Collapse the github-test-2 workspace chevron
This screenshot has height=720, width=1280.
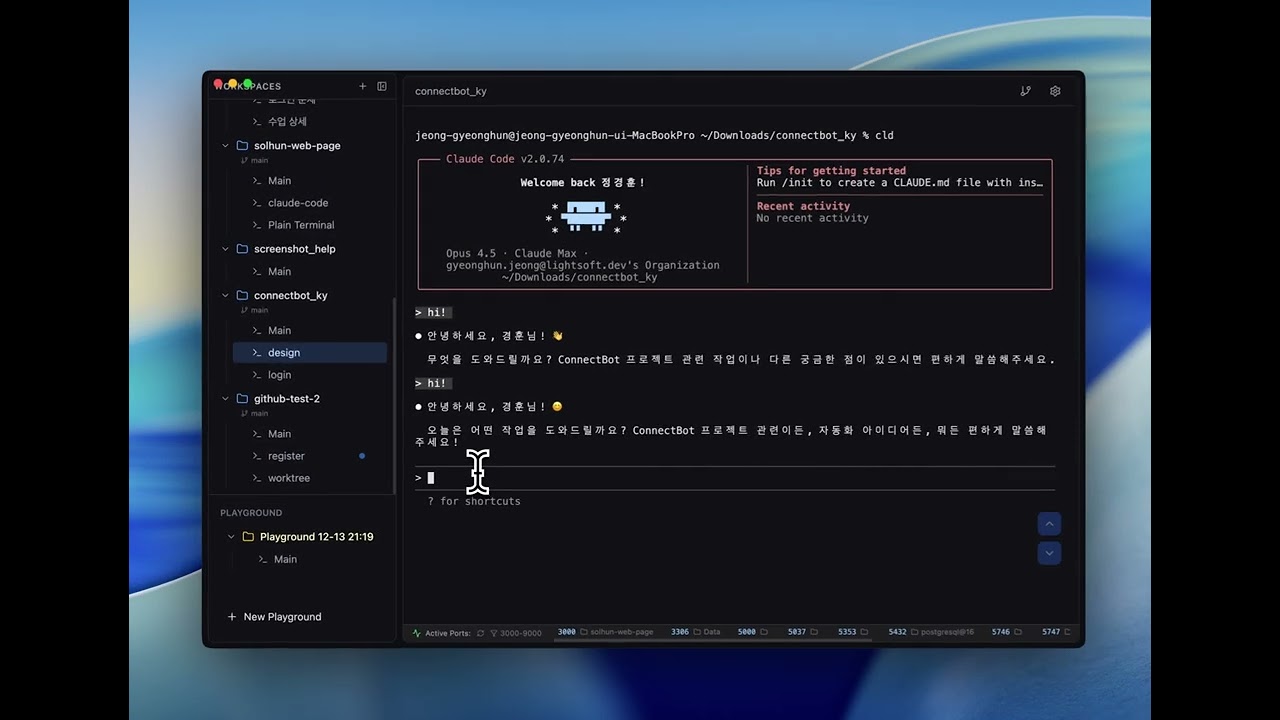pyautogui.click(x=225, y=398)
